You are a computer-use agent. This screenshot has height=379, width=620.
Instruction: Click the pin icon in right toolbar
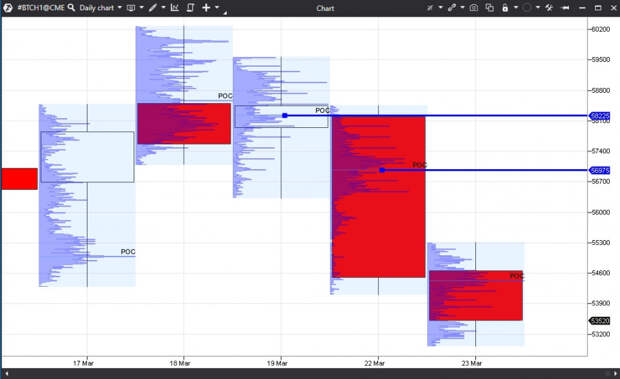tap(430, 8)
